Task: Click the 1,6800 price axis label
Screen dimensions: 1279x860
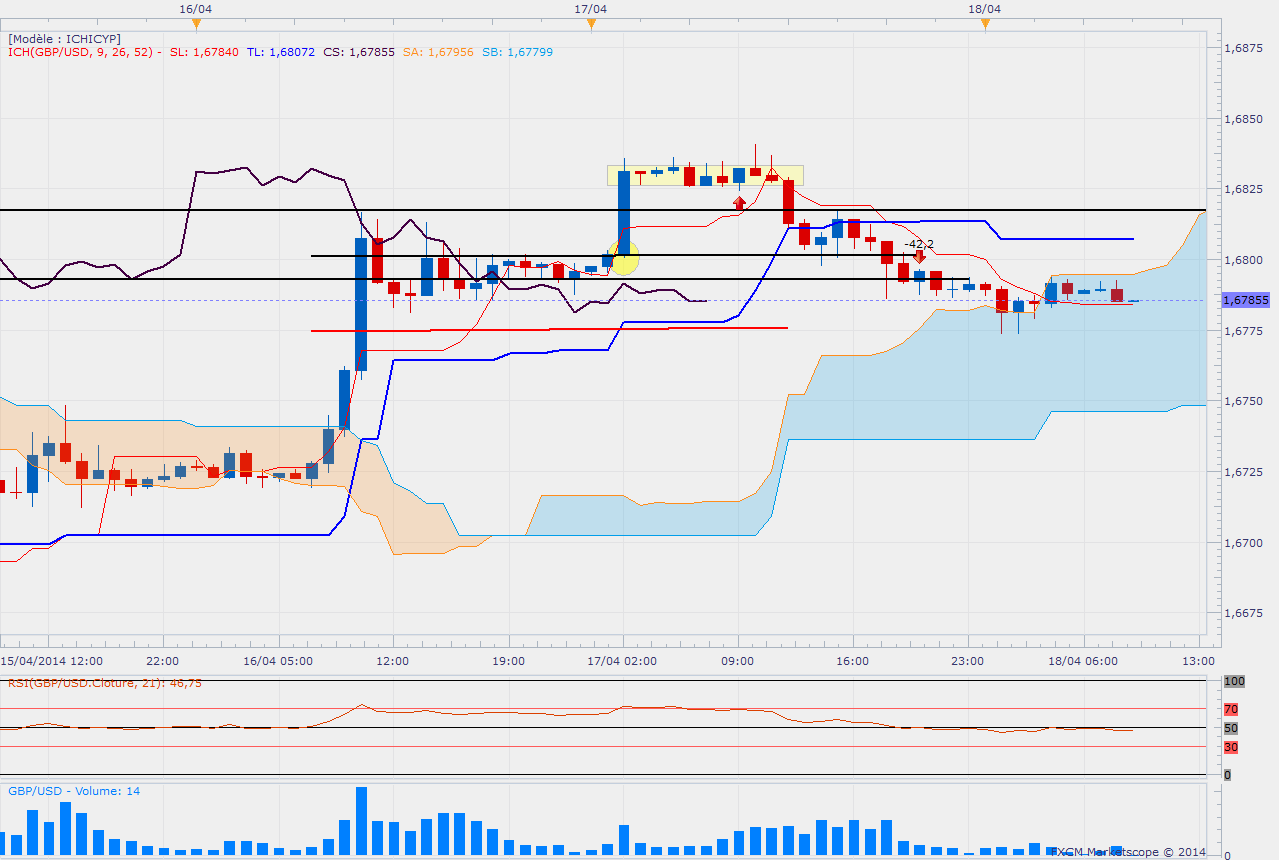Action: point(1243,260)
